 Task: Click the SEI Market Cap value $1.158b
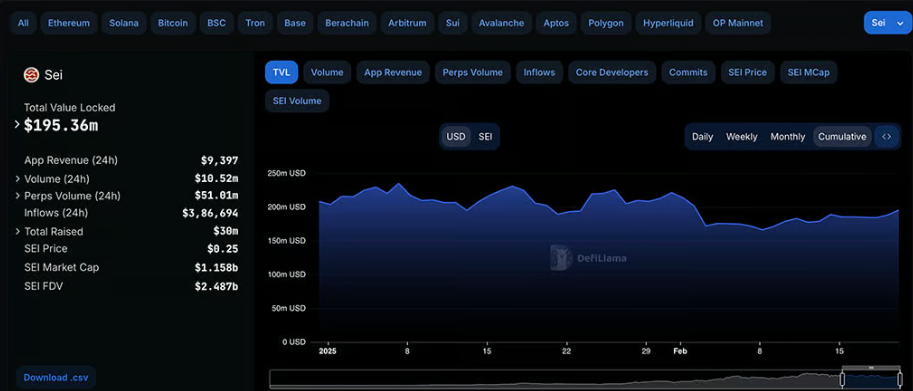click(216, 268)
